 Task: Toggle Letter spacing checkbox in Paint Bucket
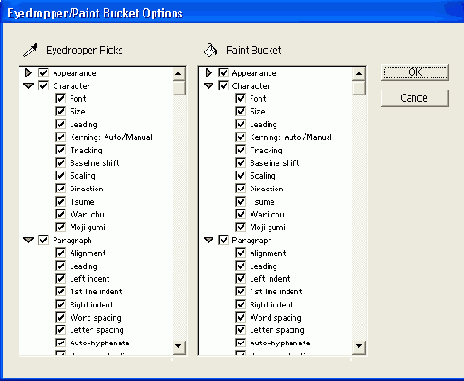coord(240,330)
